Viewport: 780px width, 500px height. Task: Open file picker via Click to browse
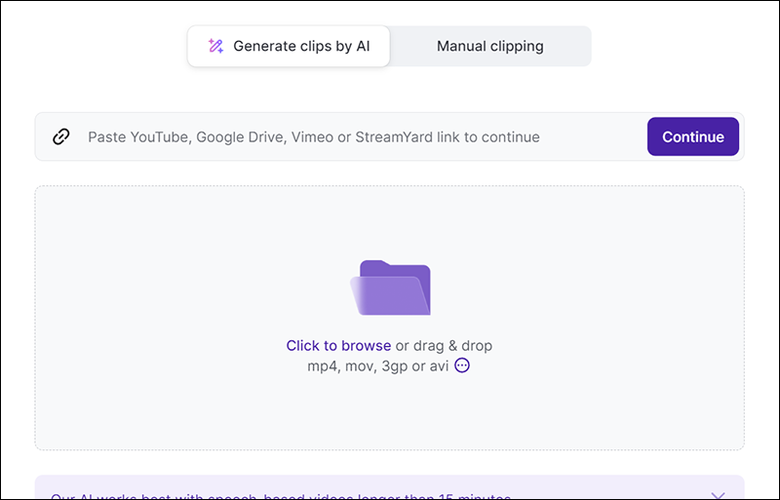point(338,346)
